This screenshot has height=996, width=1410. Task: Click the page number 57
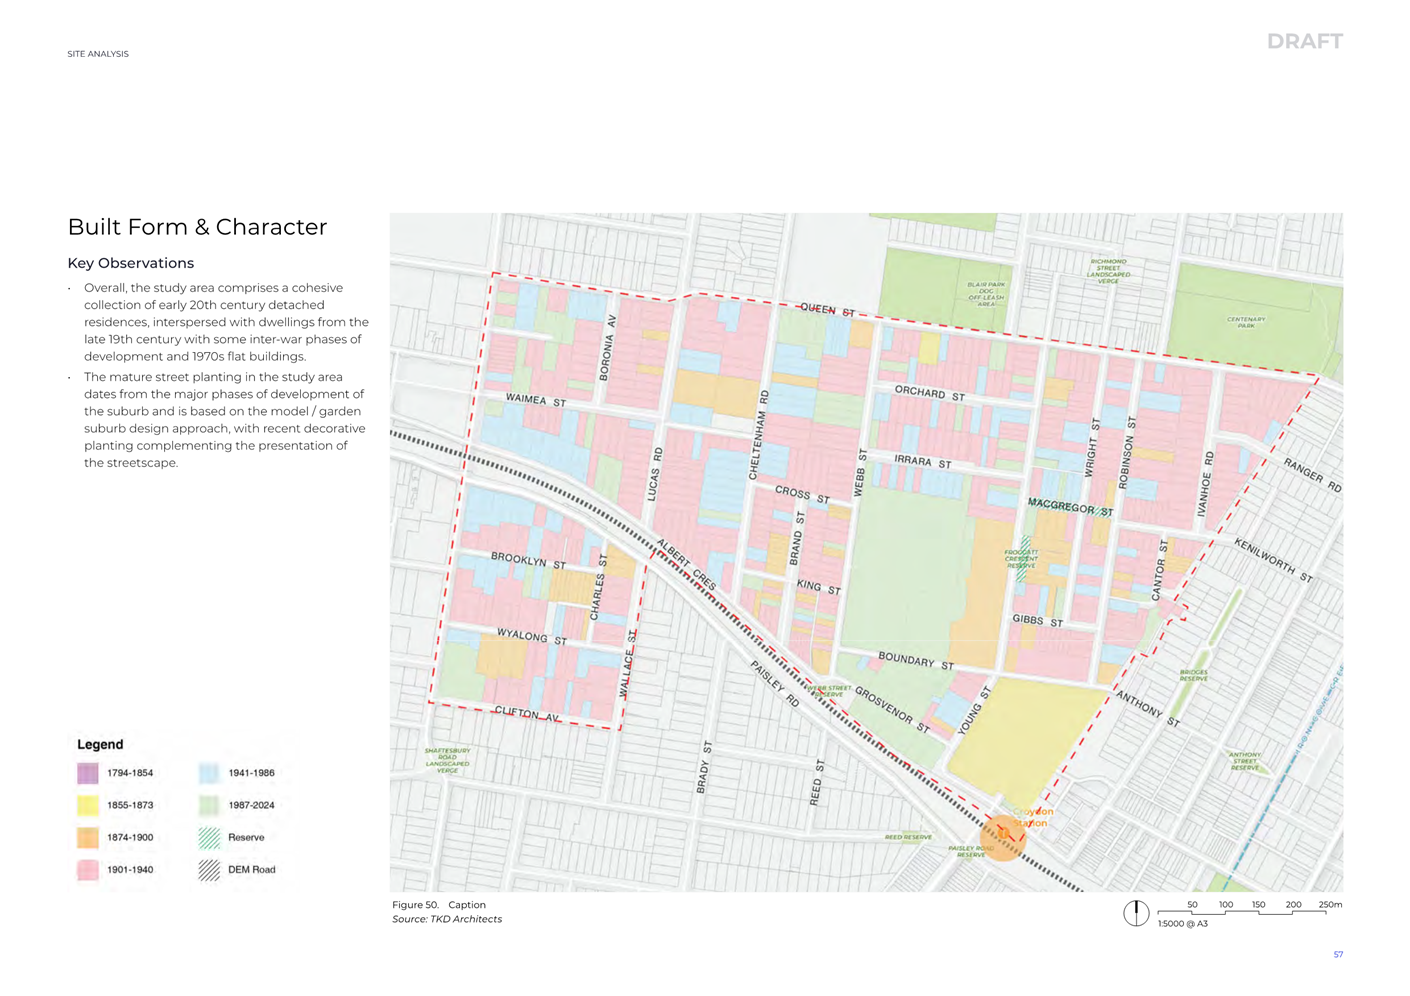tap(1338, 955)
